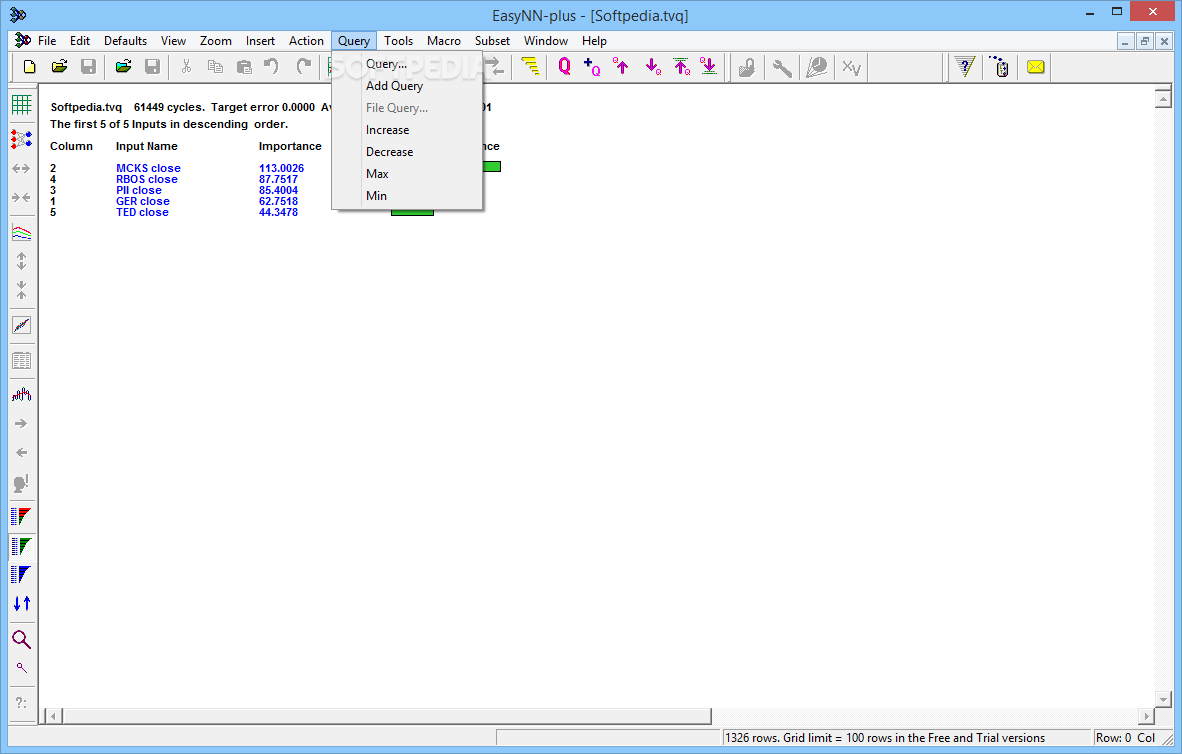Click the yellow envelope mail icon
The height and width of the screenshot is (754, 1182).
[1036, 67]
